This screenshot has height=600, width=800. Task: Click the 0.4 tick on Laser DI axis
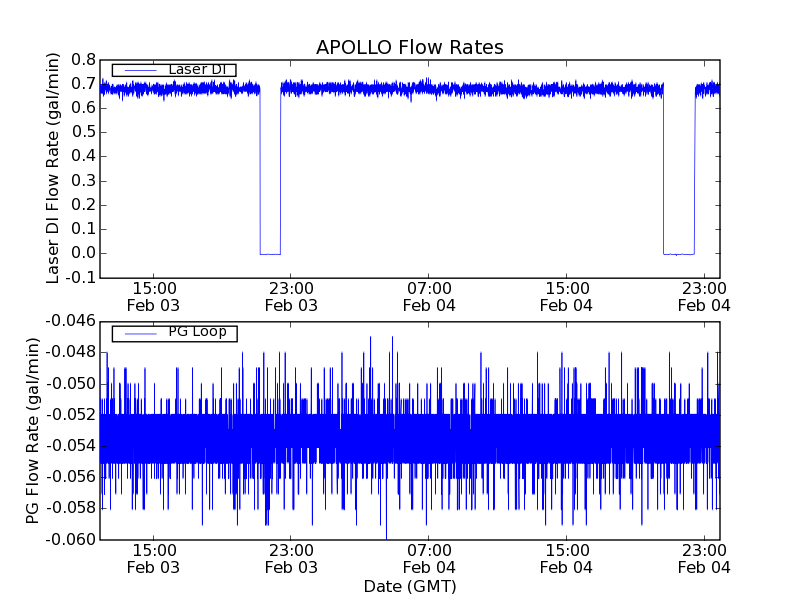[x=84, y=156]
